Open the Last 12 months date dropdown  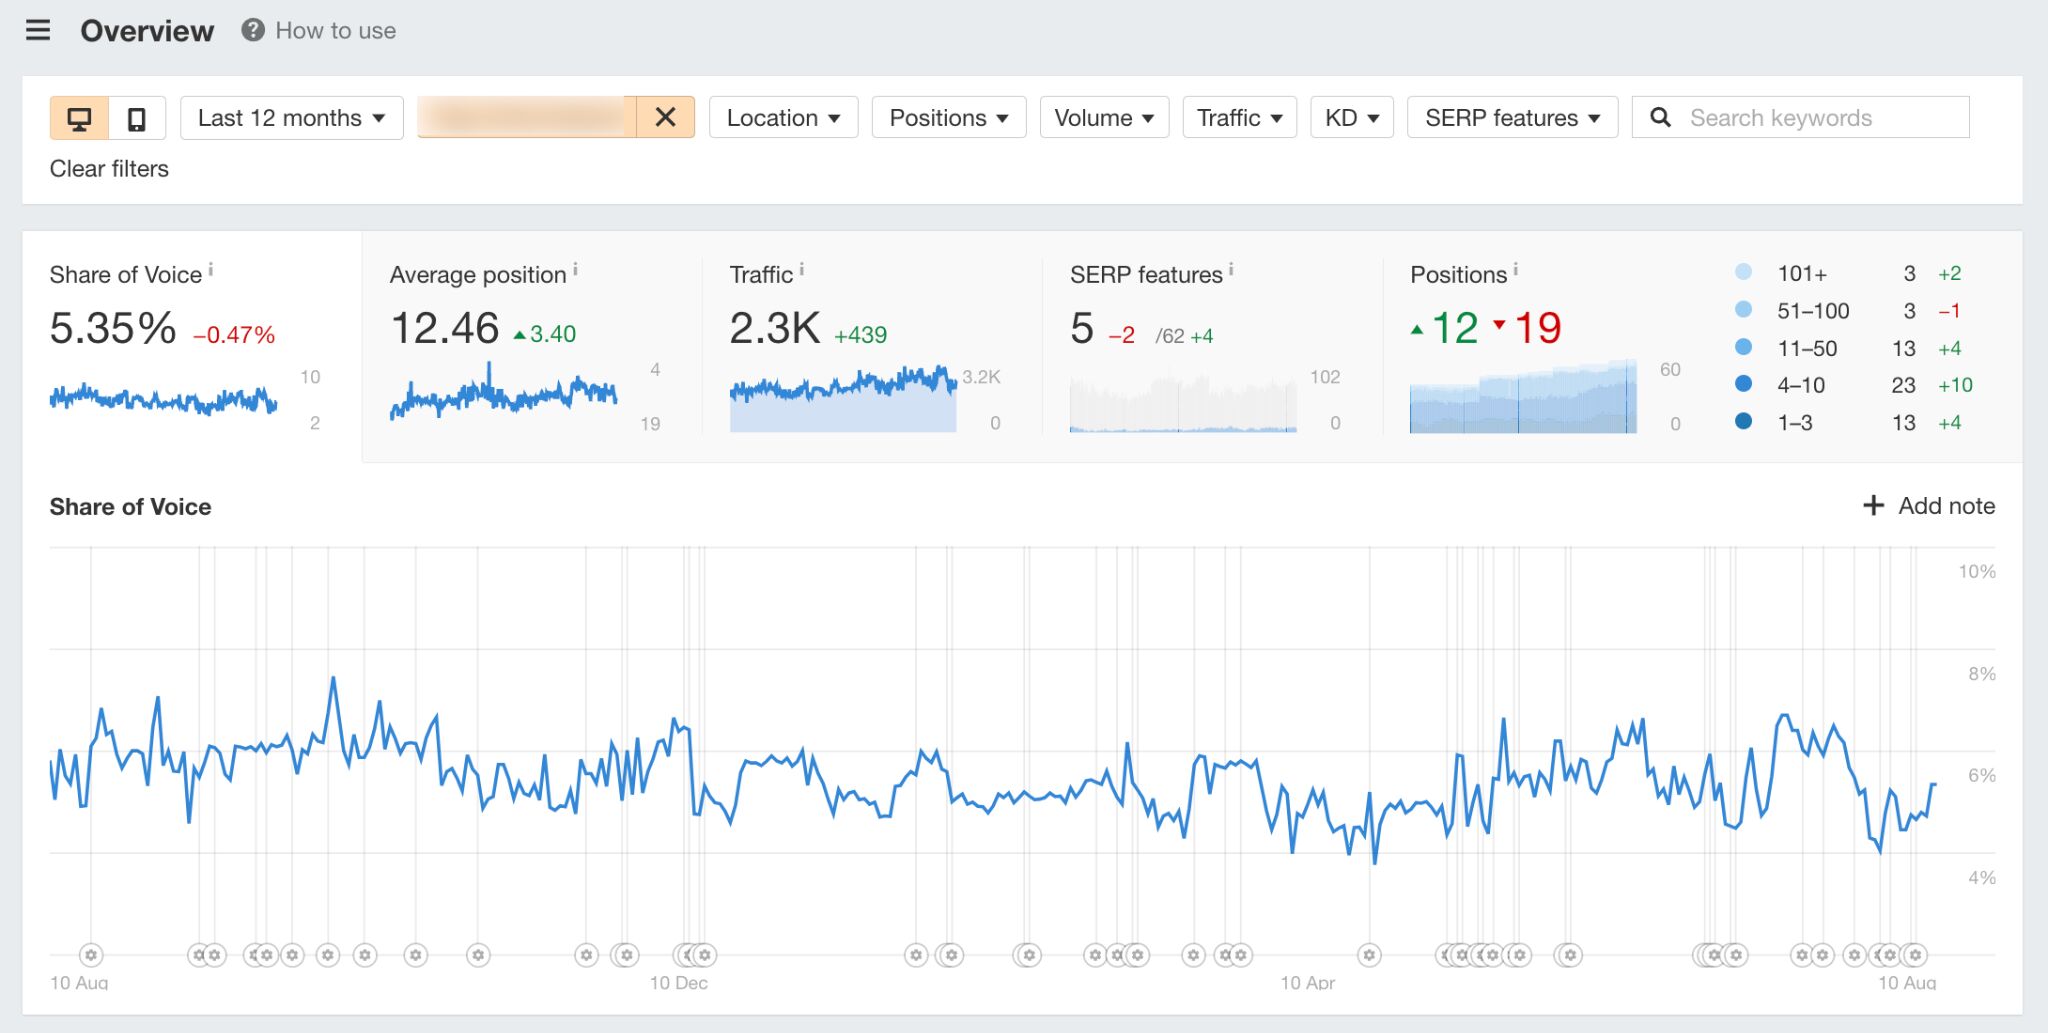tap(291, 118)
